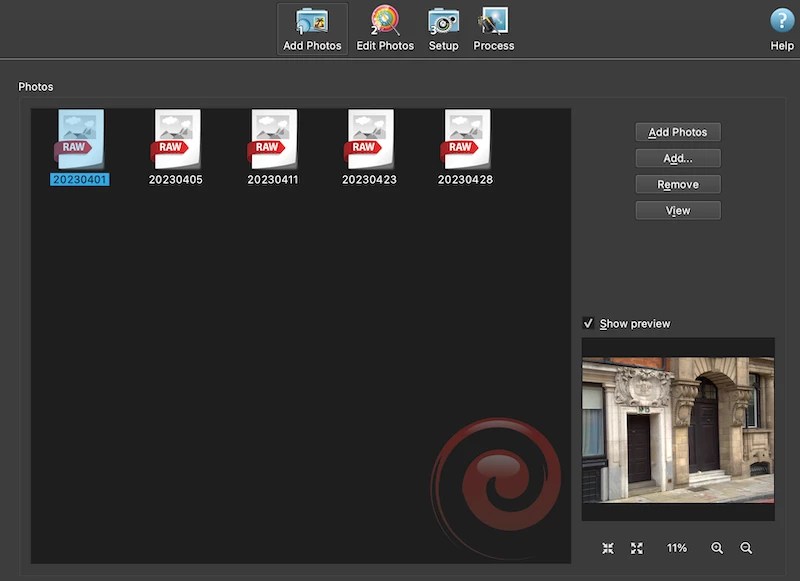Image resolution: width=800 pixels, height=581 pixels.
Task: Toggle the Show preview checkbox
Action: tap(590, 323)
